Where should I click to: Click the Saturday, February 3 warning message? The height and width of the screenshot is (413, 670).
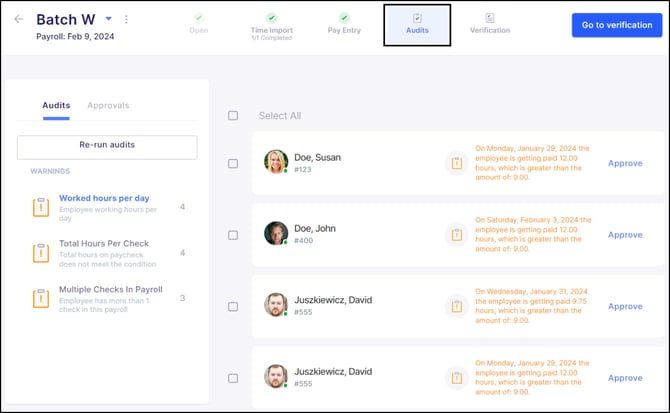point(533,234)
